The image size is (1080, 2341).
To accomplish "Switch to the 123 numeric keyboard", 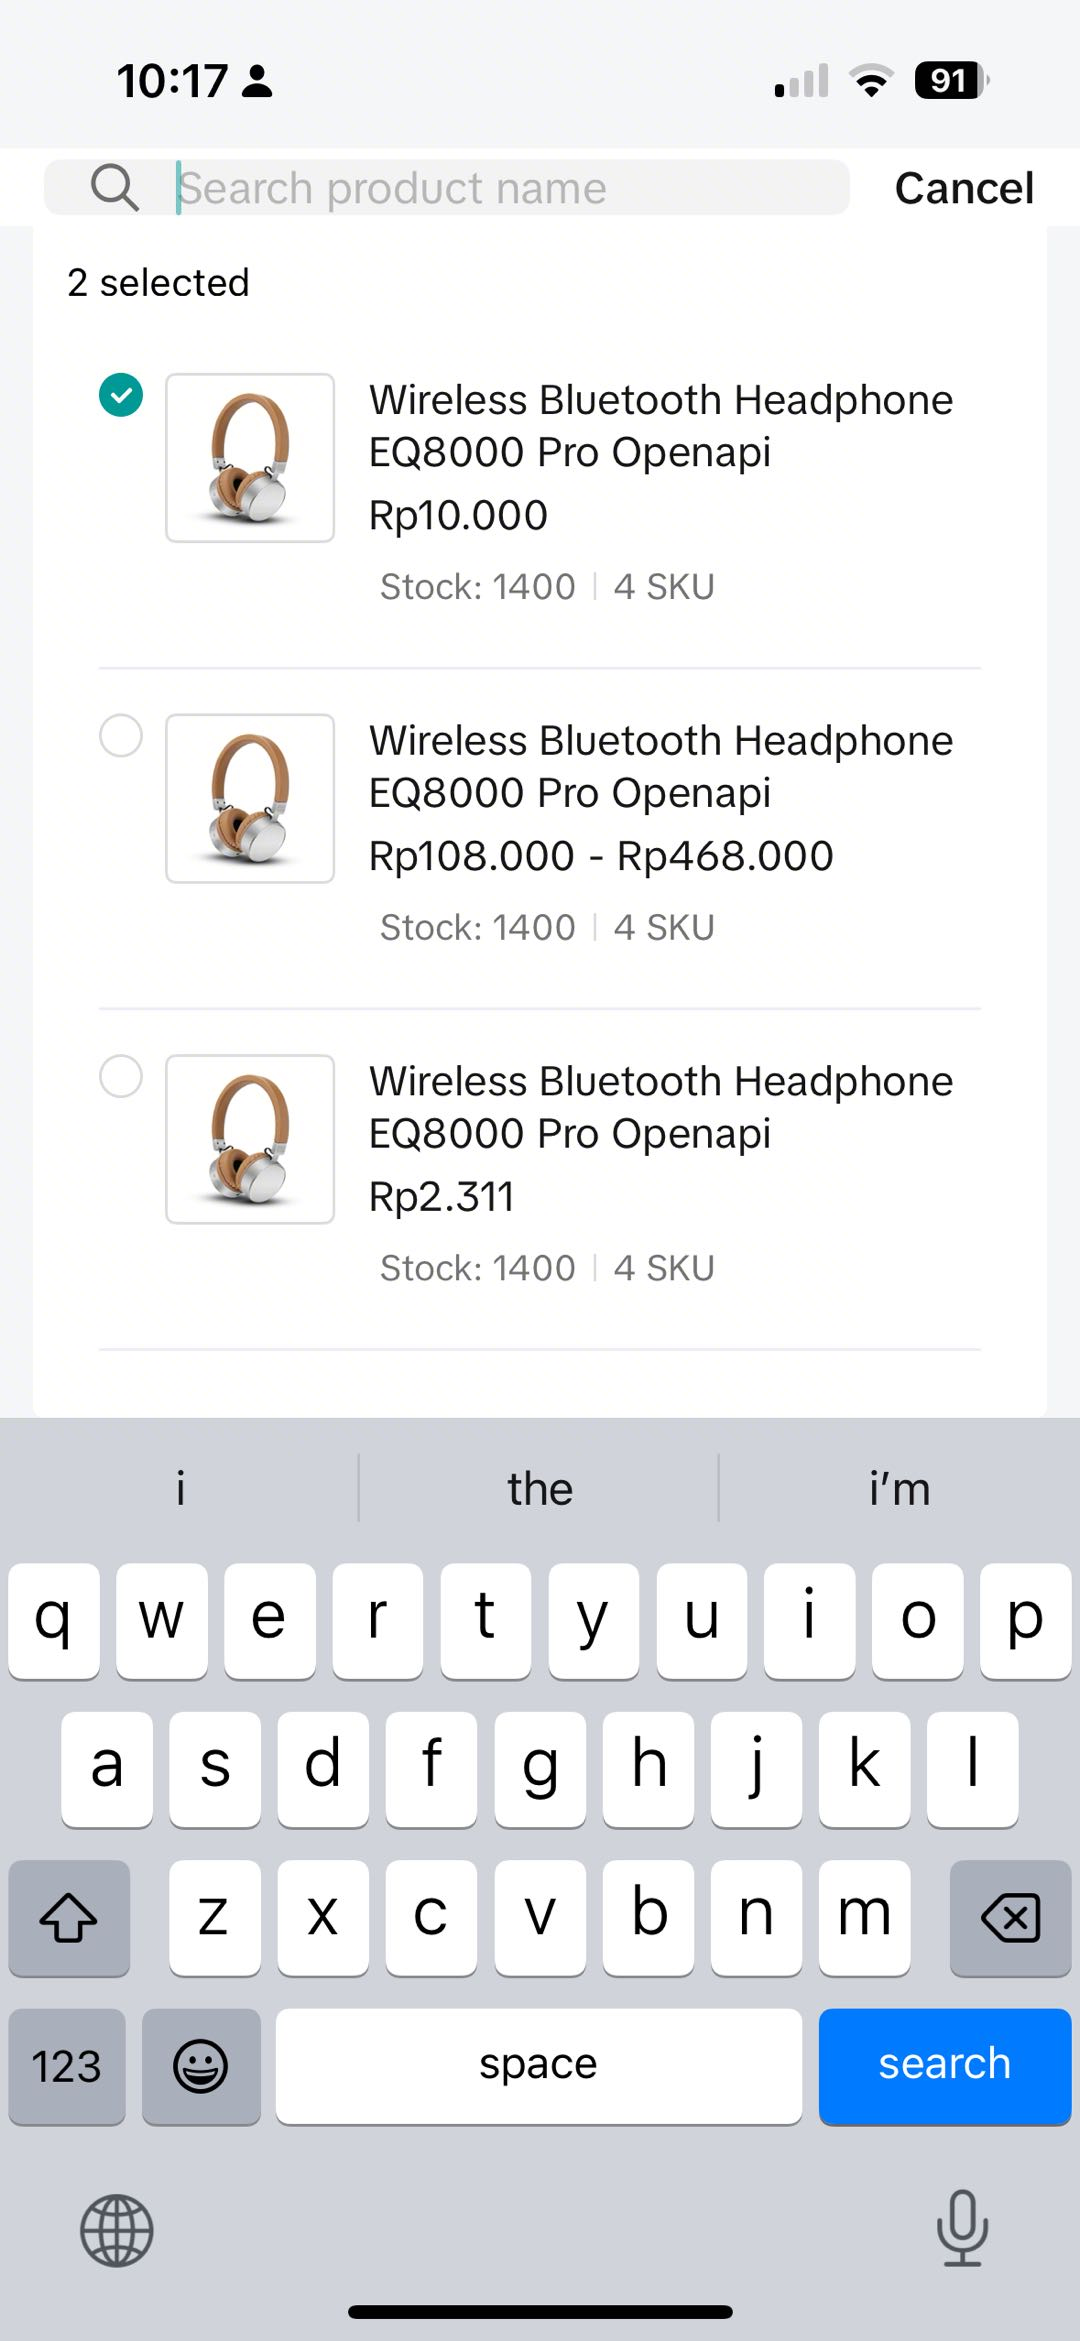I will (x=67, y=2066).
